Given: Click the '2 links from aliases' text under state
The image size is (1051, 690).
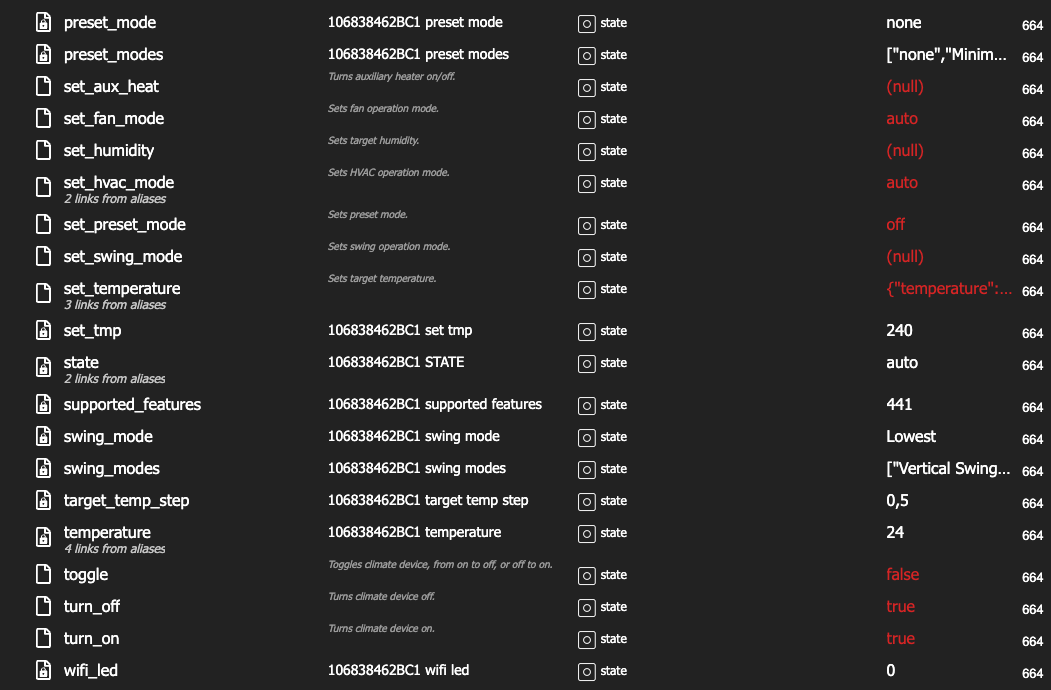Looking at the screenshot, I should point(115,379).
